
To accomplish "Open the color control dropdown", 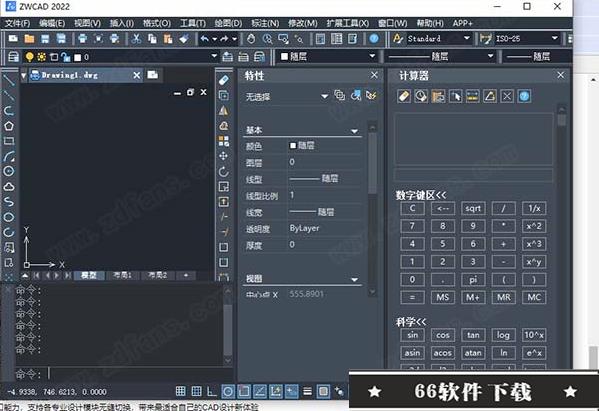I will pyautogui.click(x=372, y=57).
